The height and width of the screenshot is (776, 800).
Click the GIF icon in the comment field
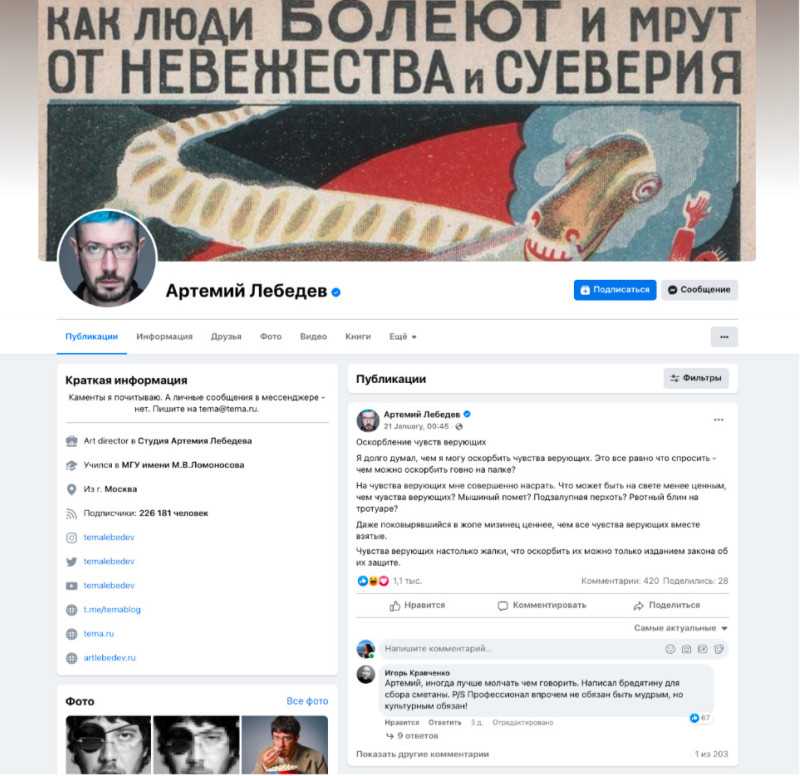[x=703, y=649]
